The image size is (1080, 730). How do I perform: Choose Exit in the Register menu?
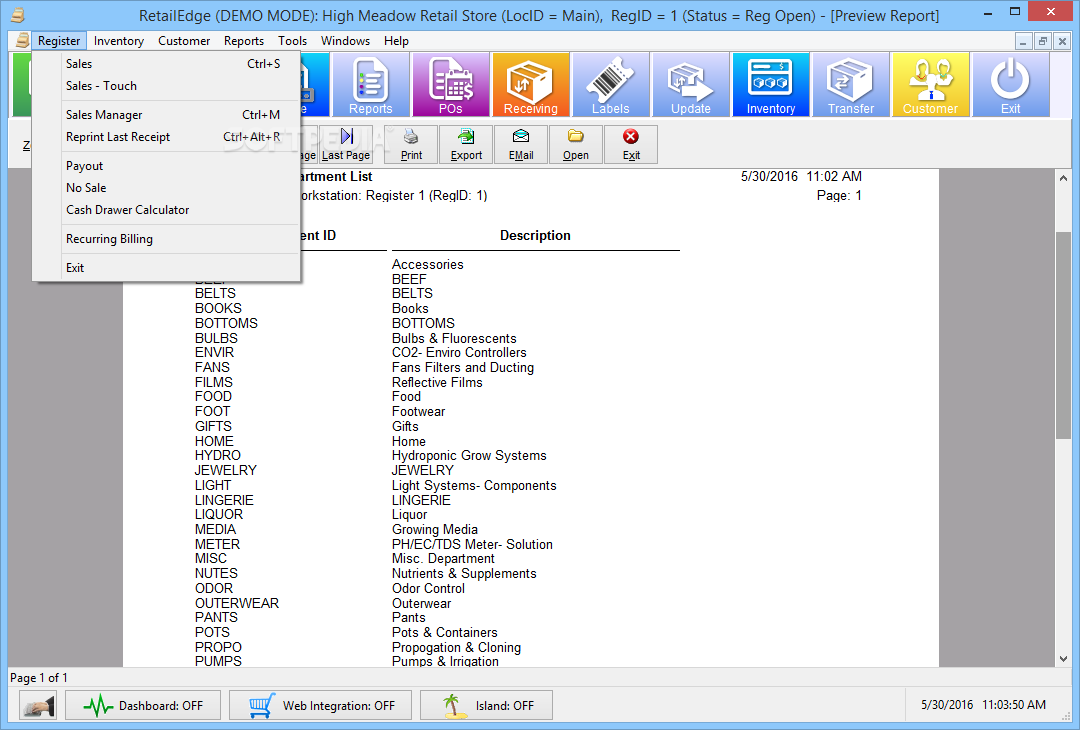click(x=166, y=267)
